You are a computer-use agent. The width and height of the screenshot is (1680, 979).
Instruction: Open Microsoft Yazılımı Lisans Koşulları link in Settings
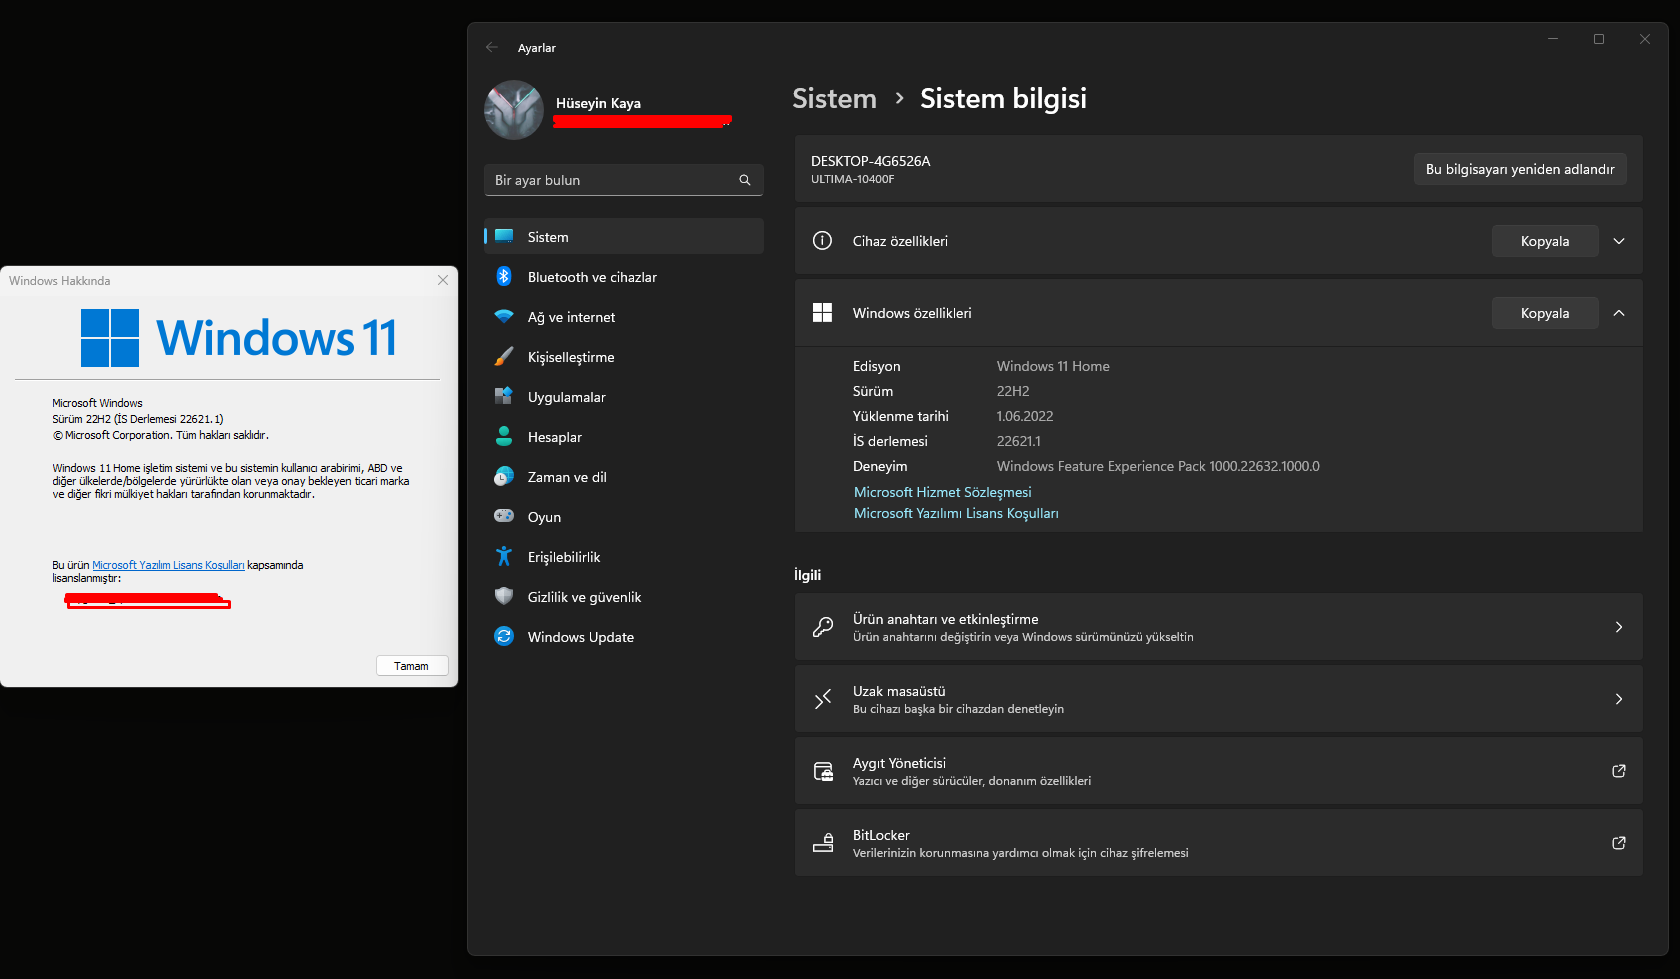click(956, 513)
